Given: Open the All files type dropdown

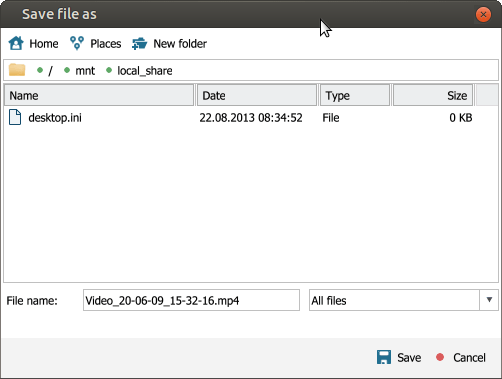Looking at the screenshot, I should click(404, 300).
